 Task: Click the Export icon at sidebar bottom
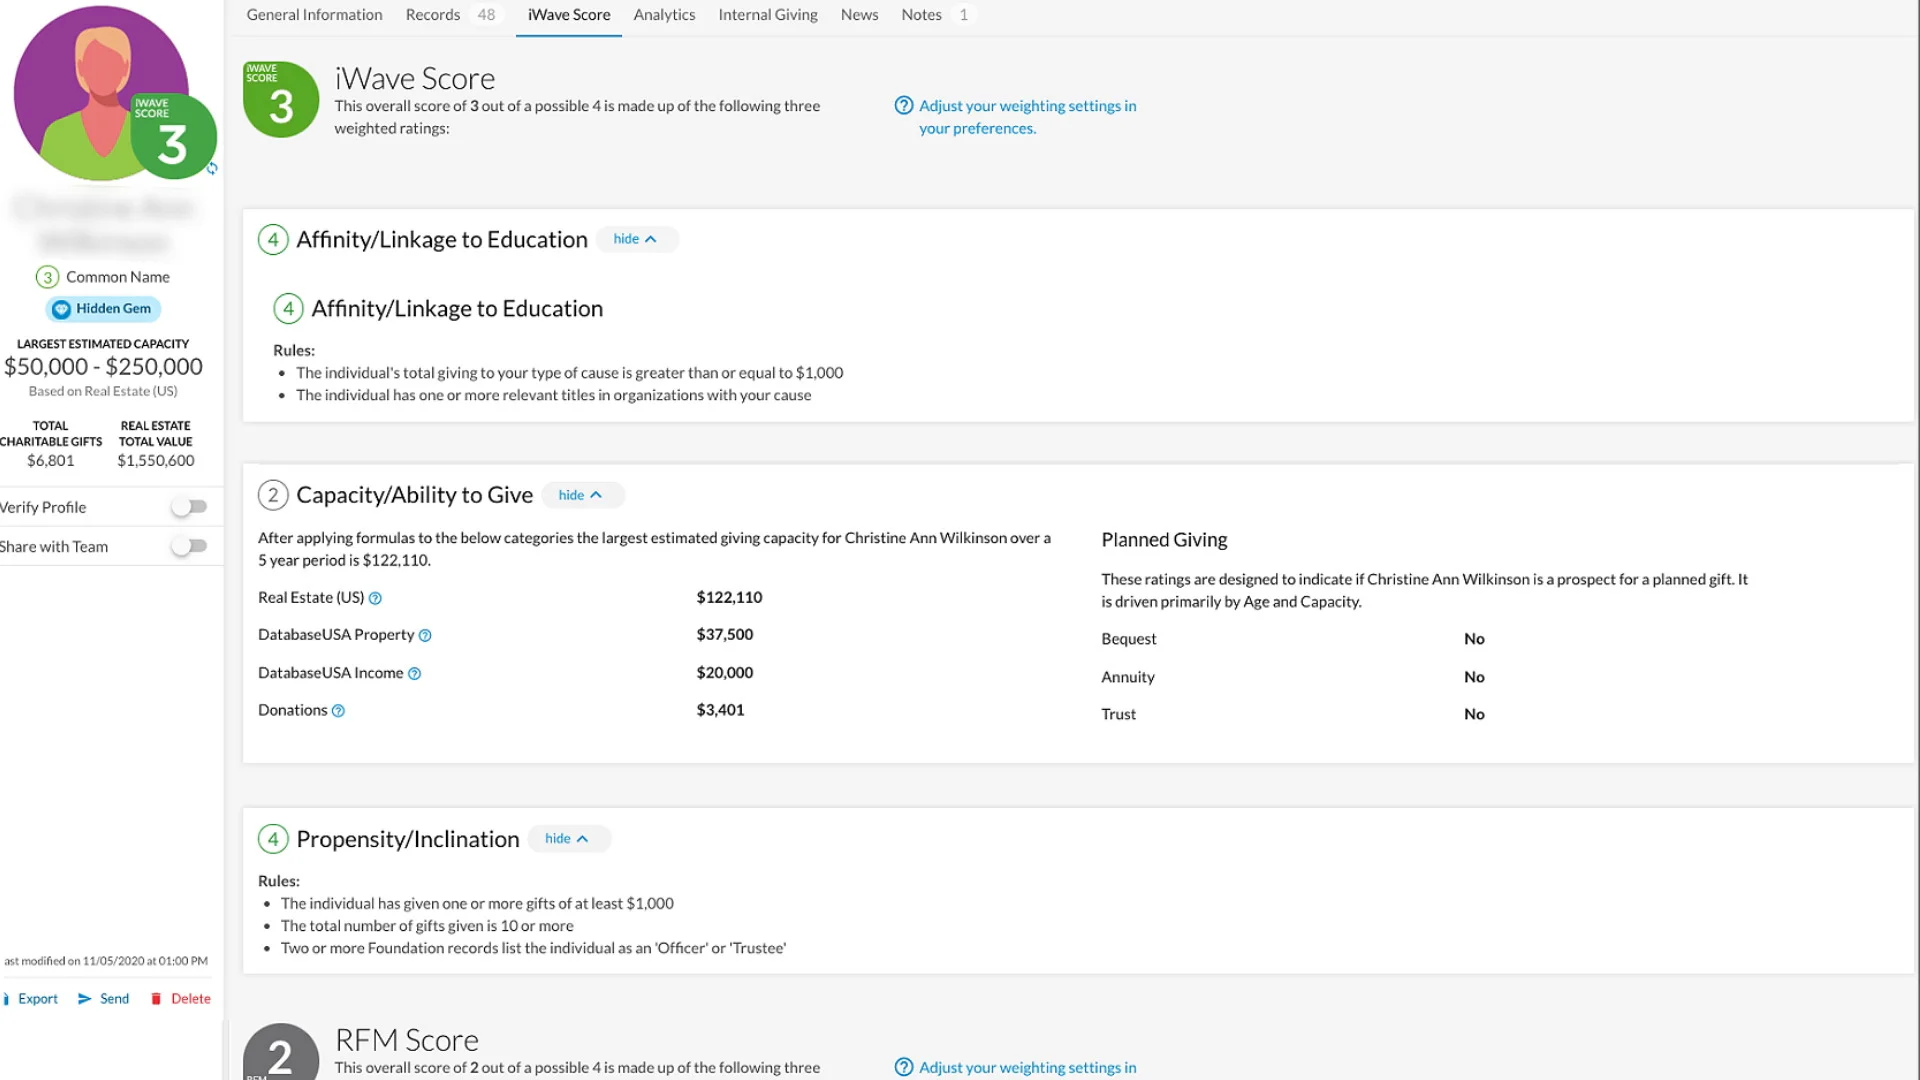click(x=6, y=999)
